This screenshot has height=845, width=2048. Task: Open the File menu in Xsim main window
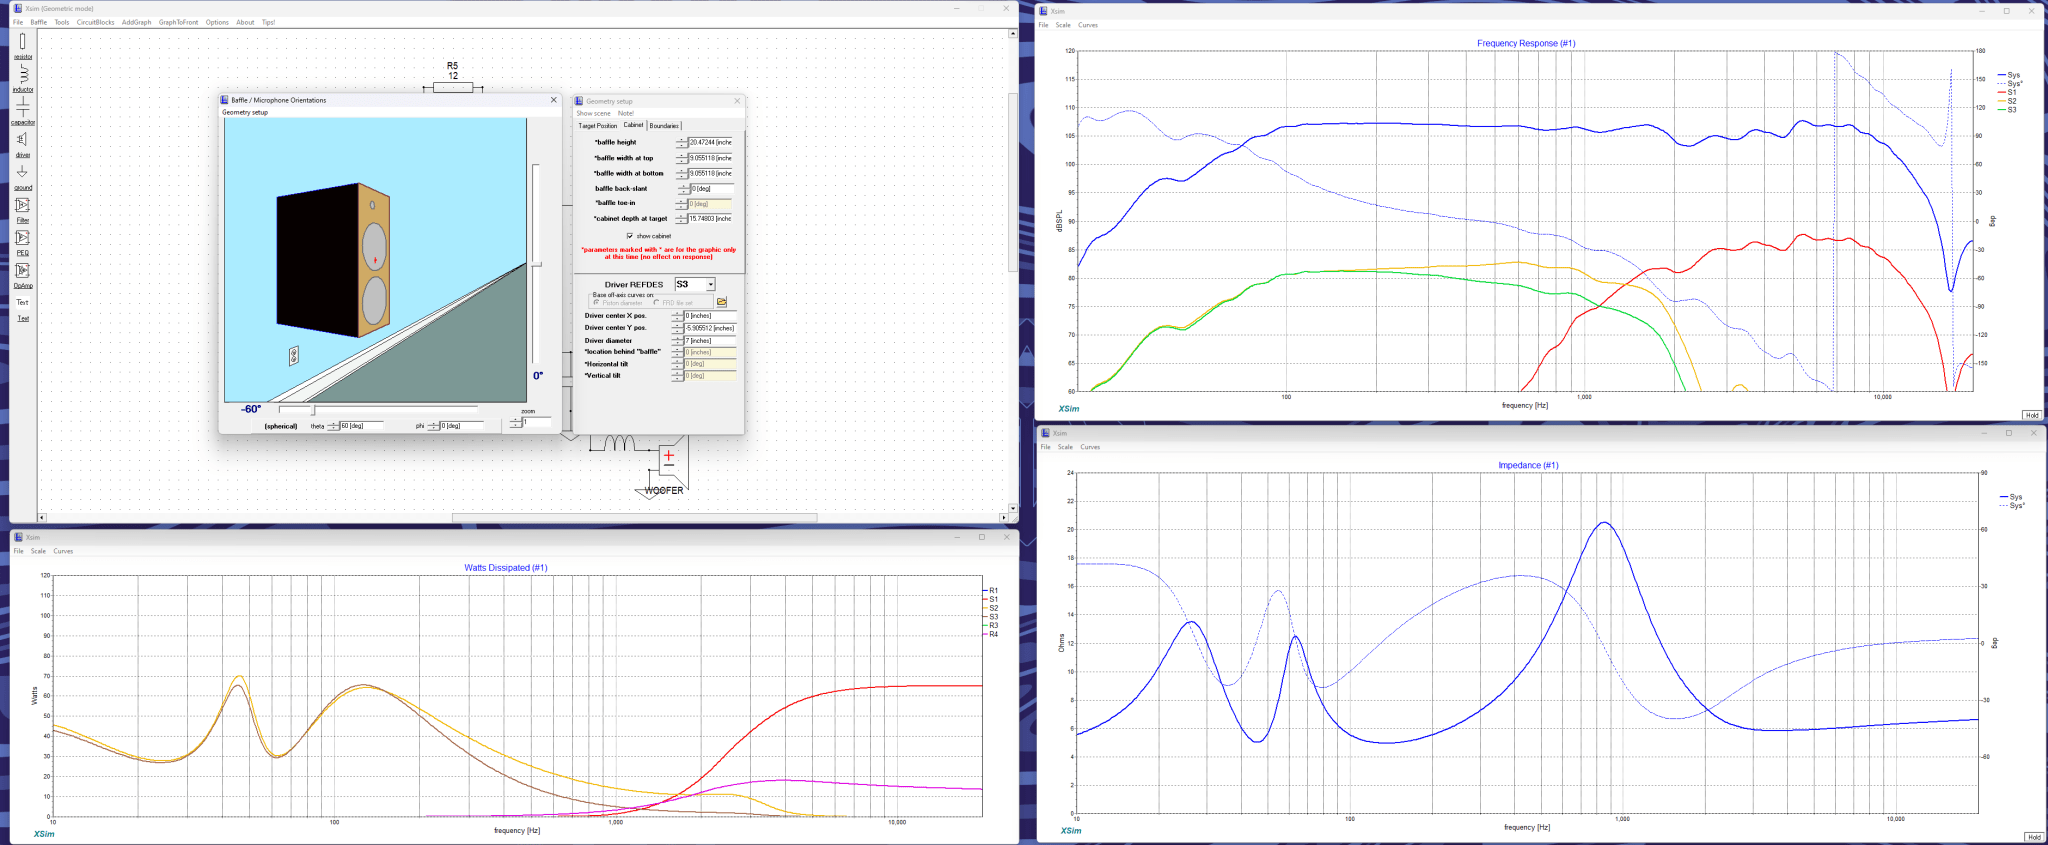[x=18, y=22]
